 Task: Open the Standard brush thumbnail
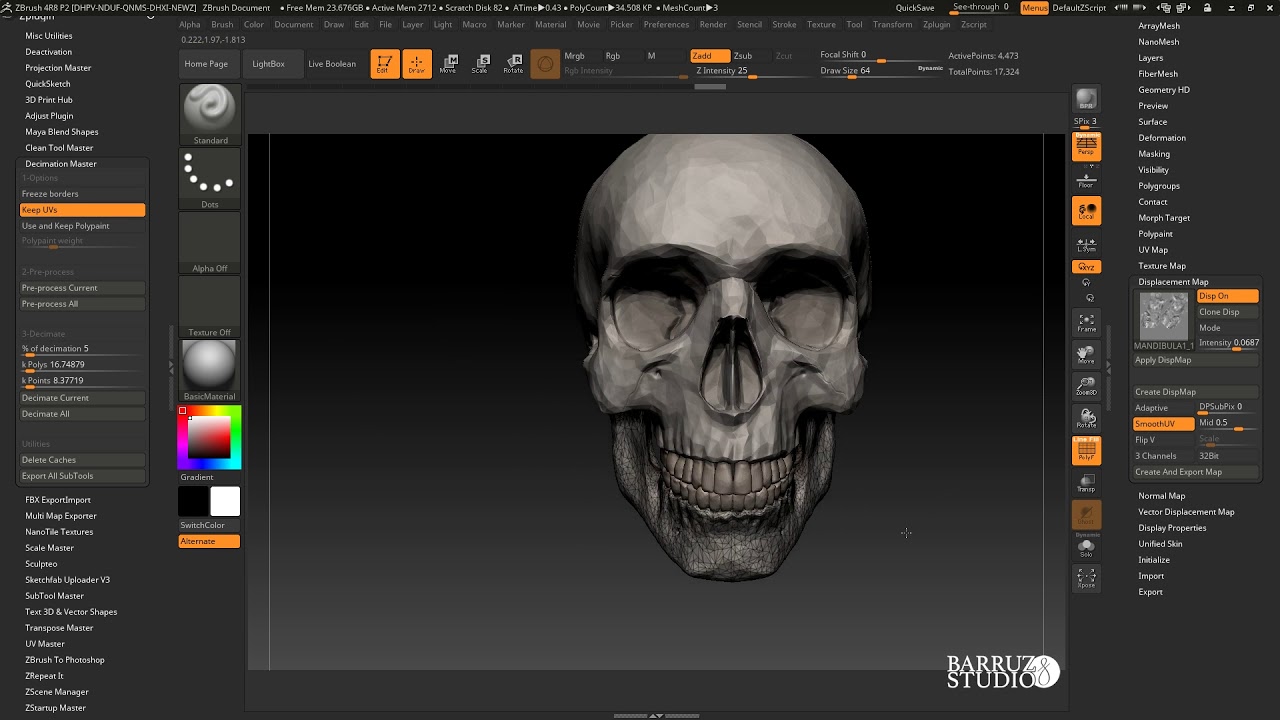210,115
